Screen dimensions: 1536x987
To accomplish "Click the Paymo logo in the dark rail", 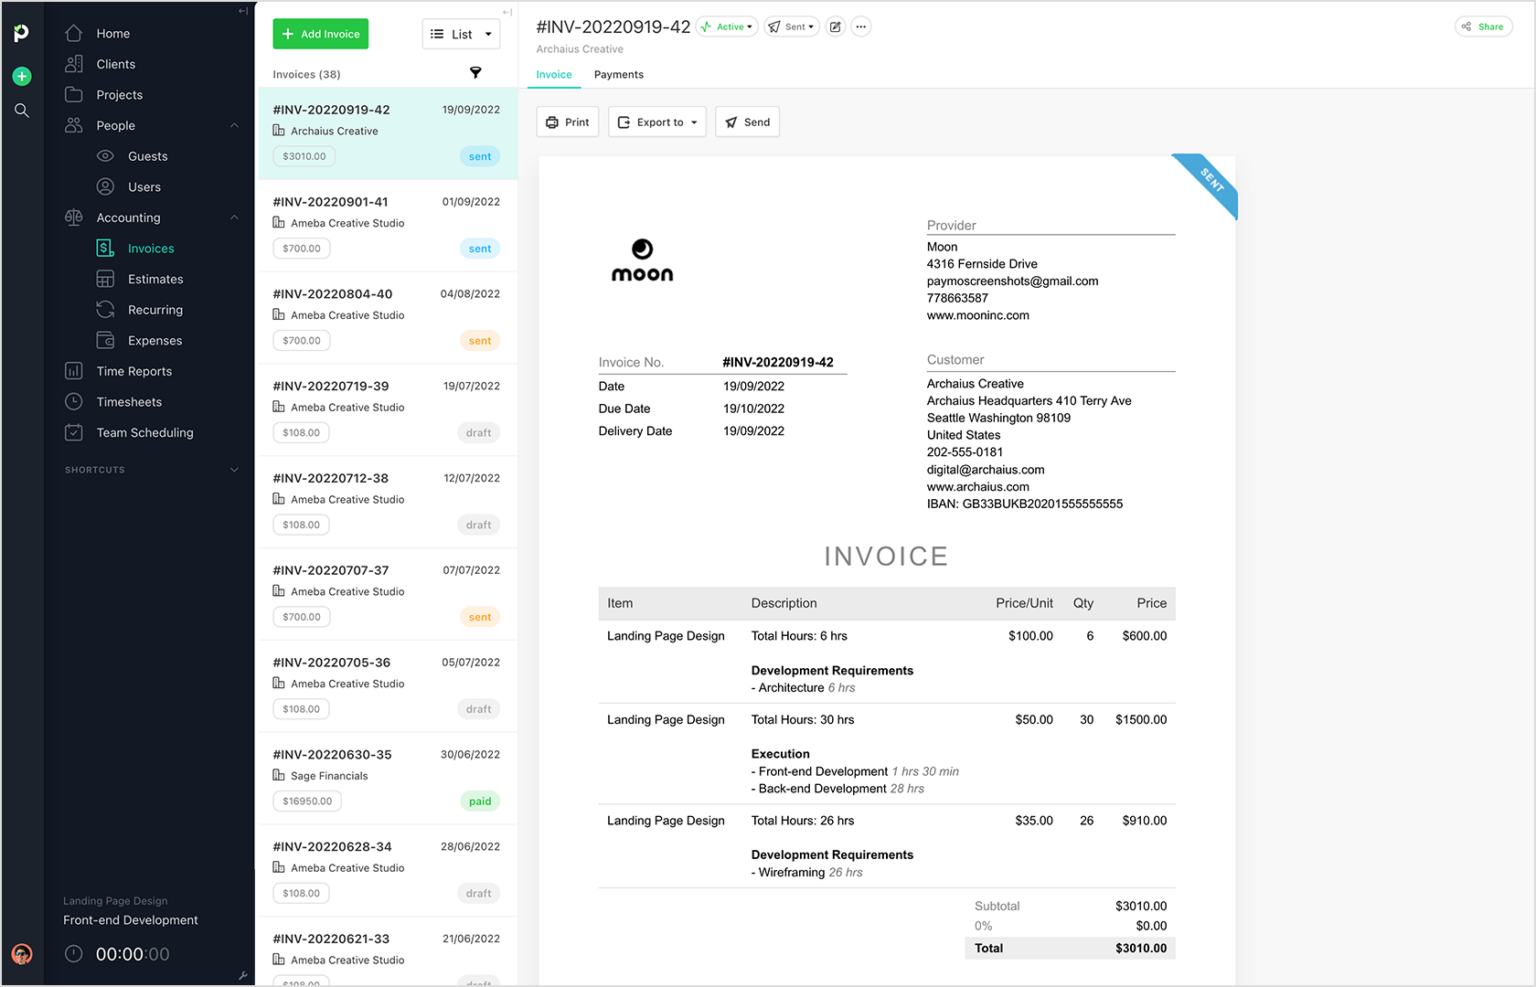I will pos(21,31).
